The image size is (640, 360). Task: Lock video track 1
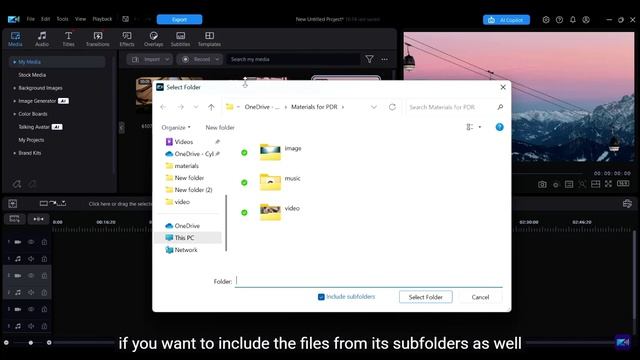pyautogui.click(x=44, y=242)
